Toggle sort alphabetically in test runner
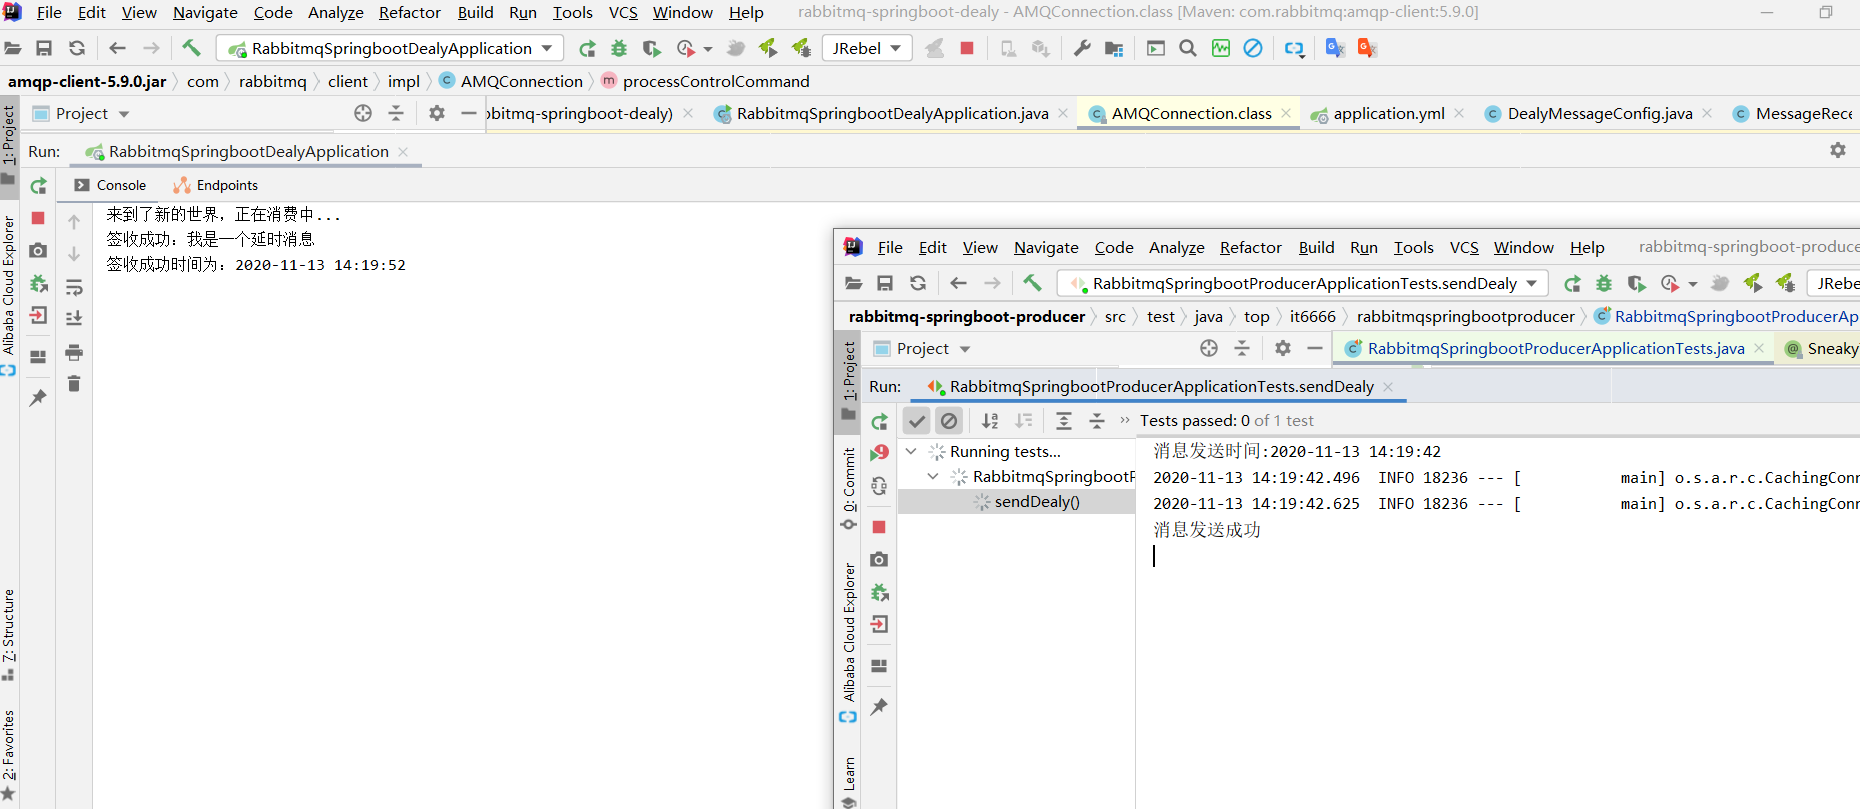Viewport: 1860px width, 809px height. click(x=990, y=421)
